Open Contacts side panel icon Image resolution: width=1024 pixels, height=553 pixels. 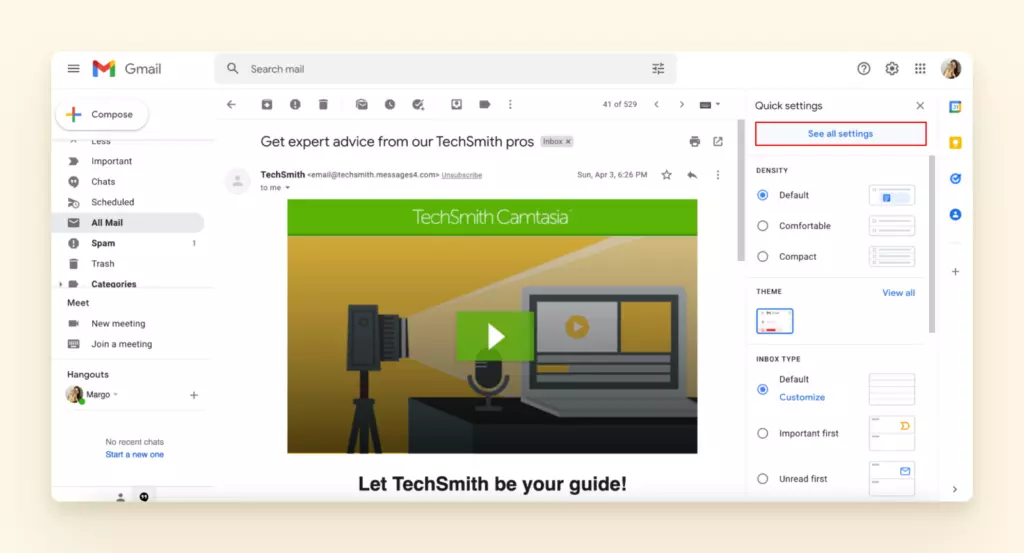click(955, 214)
